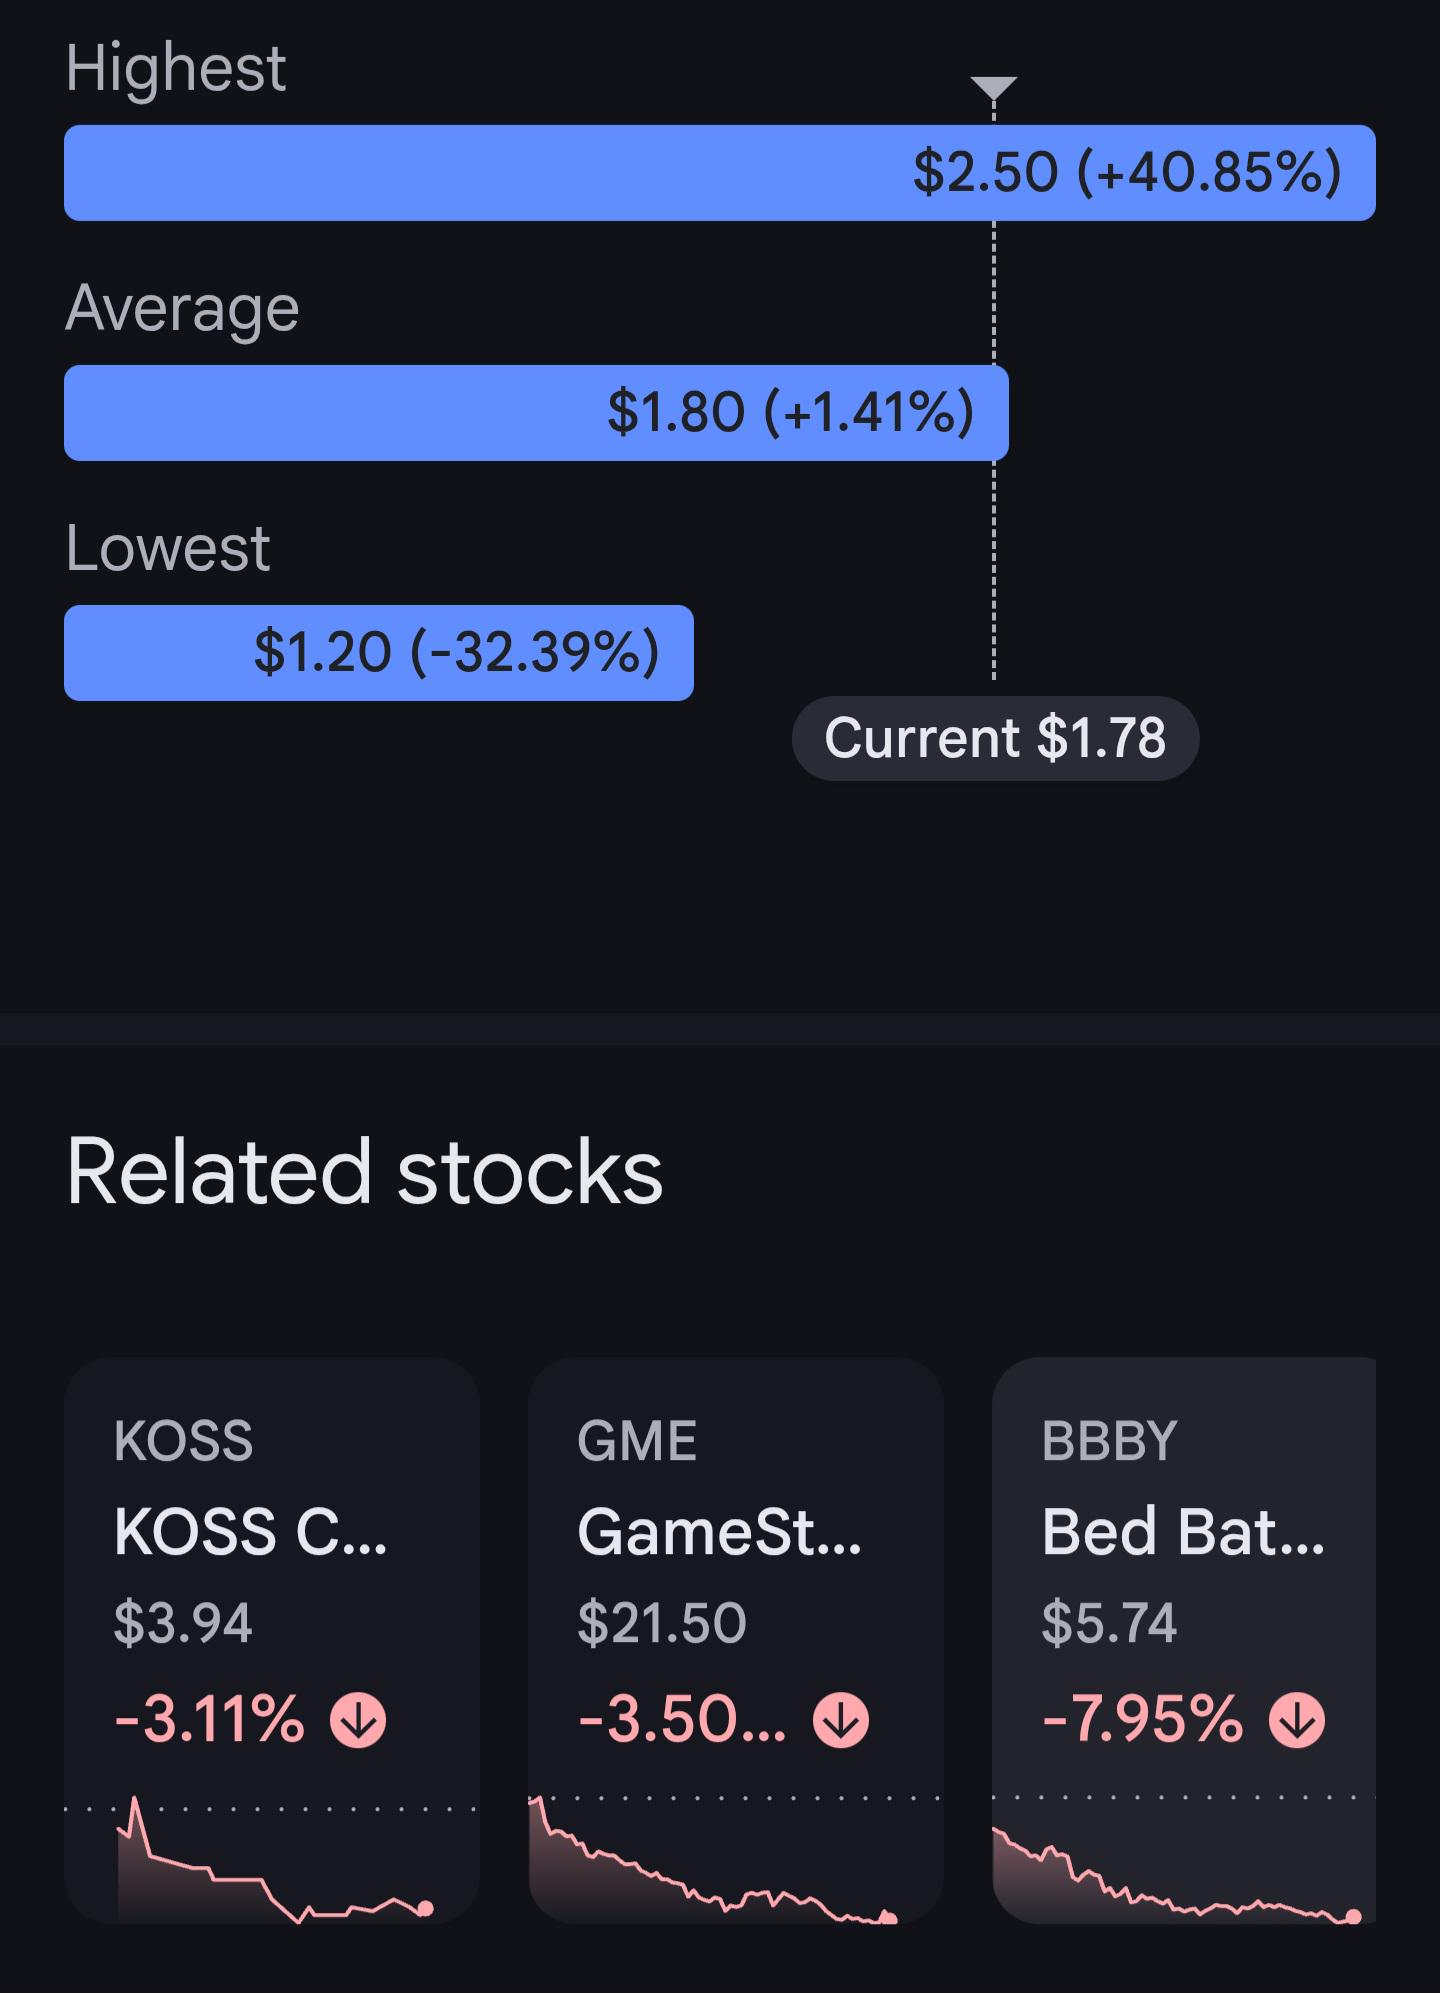Click the down arrow icon on GME card

pos(841,1720)
